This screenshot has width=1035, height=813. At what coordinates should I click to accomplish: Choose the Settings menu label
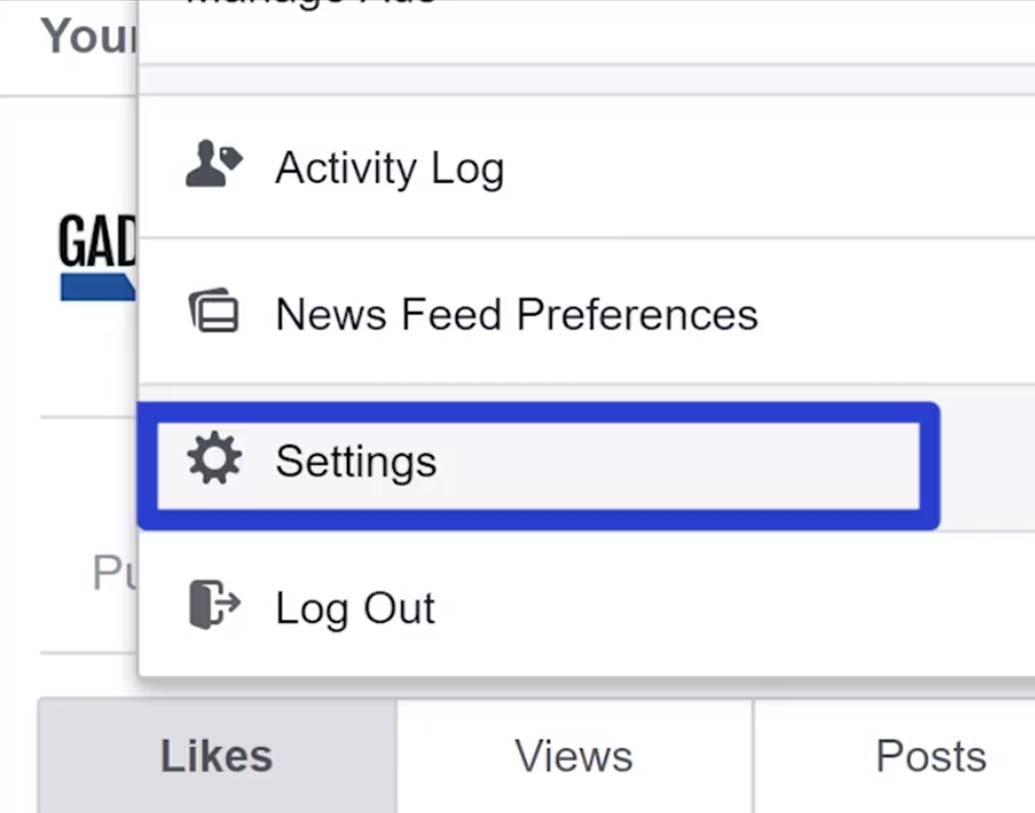click(356, 462)
